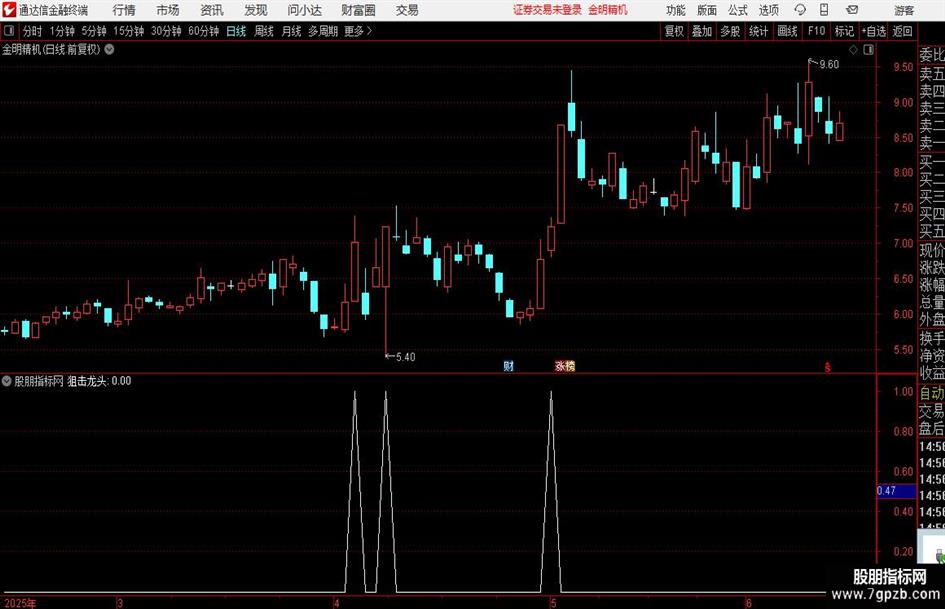Switch to the 分时 period tab

pyautogui.click(x=33, y=31)
